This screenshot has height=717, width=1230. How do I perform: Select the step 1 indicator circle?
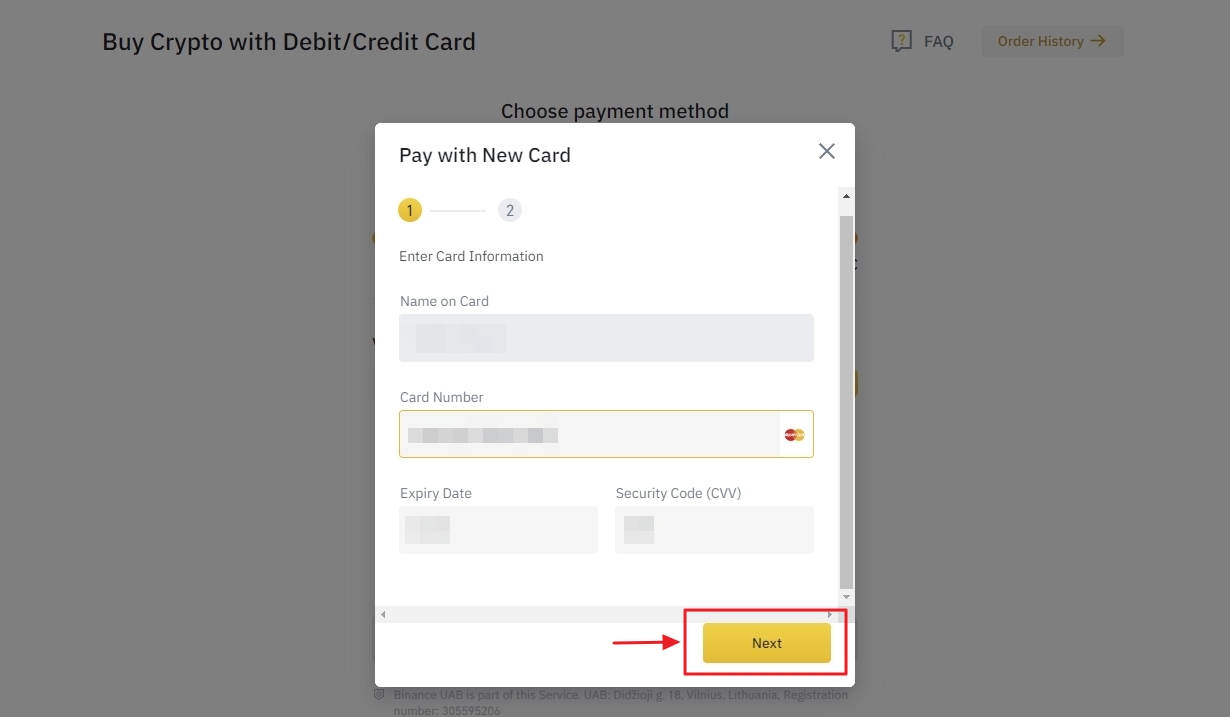click(409, 210)
